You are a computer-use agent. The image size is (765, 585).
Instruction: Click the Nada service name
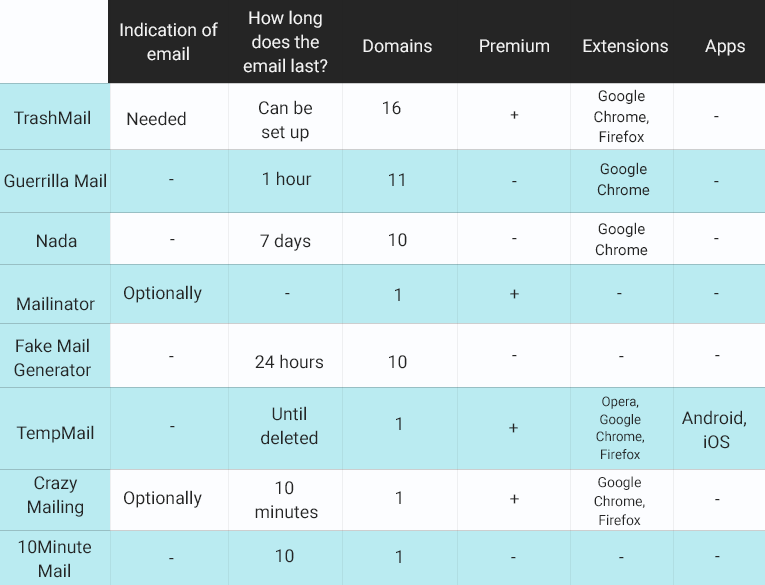tap(56, 241)
